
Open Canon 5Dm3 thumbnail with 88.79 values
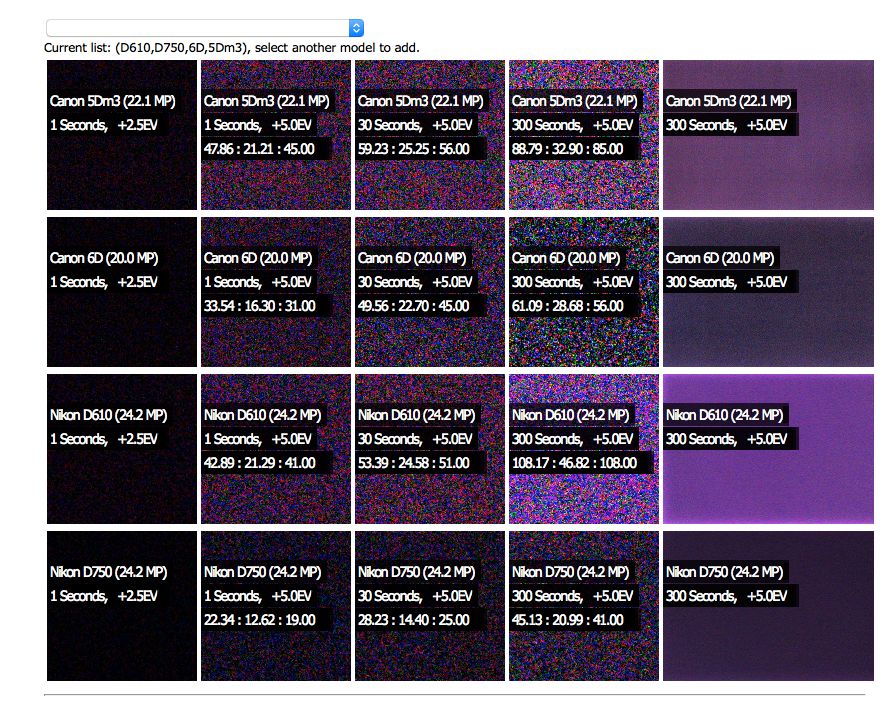(584, 135)
